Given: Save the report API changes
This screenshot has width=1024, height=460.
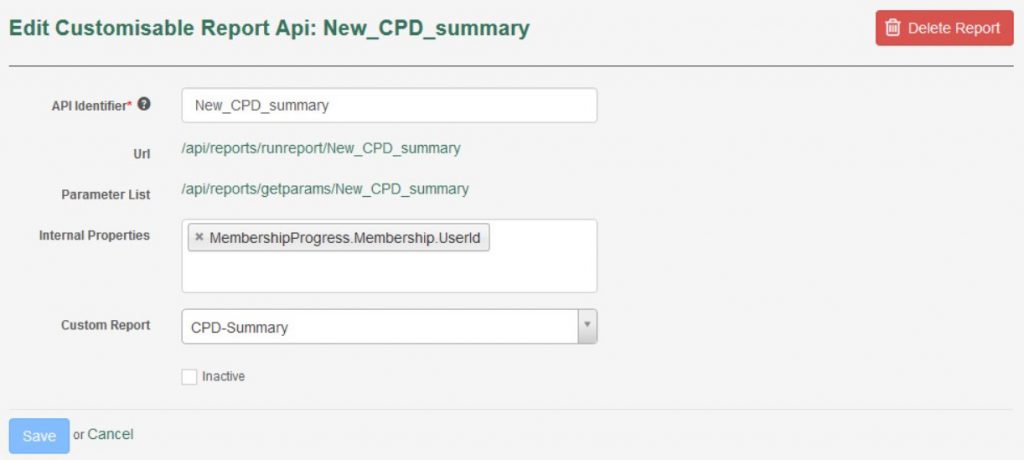Looking at the screenshot, I should pyautogui.click(x=39, y=436).
